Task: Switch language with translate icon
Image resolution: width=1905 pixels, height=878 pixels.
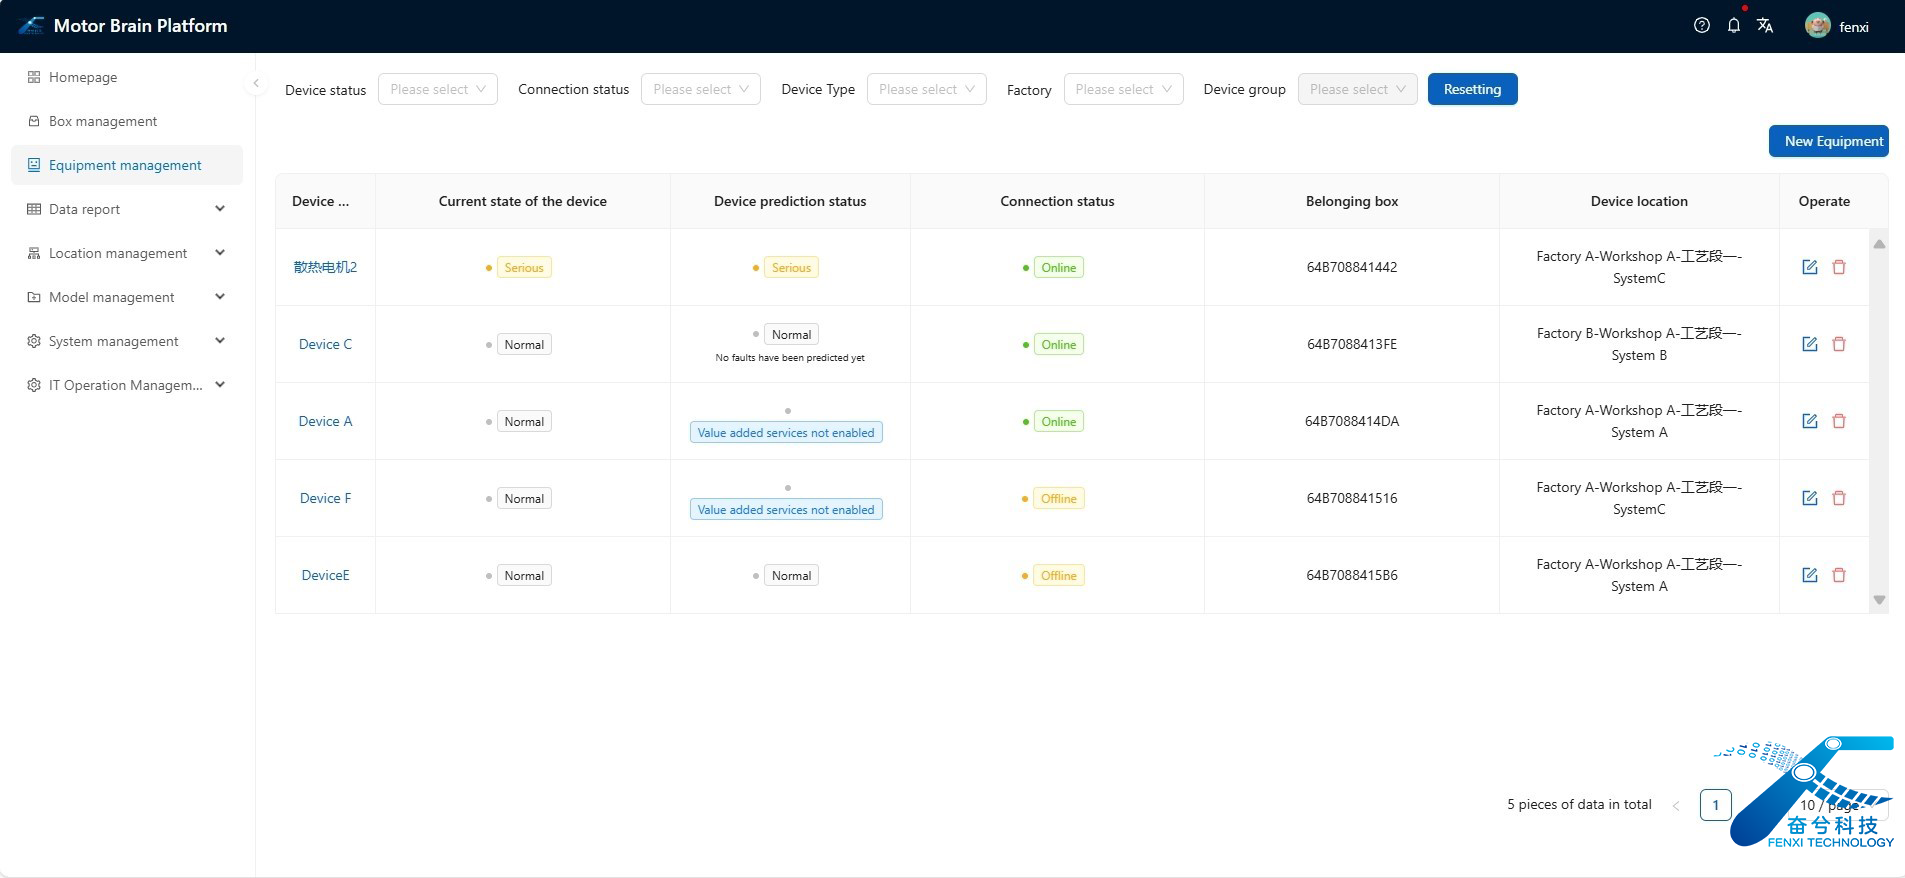Action: click(x=1765, y=26)
